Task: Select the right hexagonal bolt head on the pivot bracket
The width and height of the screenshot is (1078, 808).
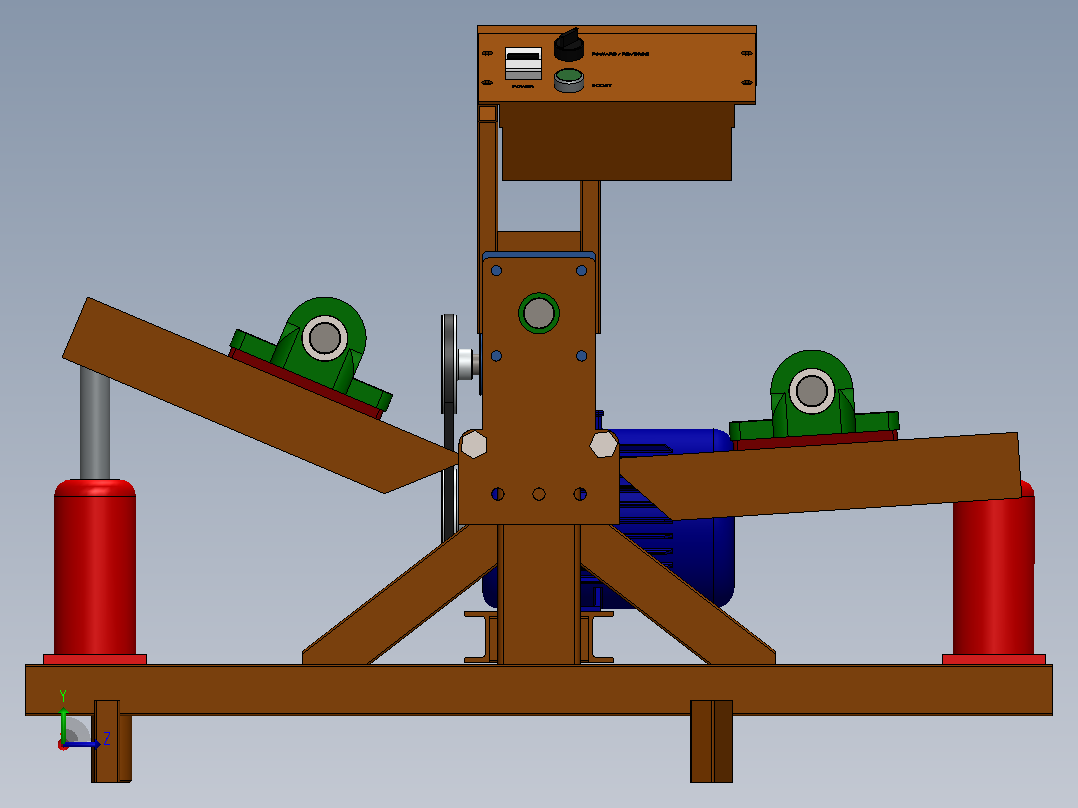Action: coord(604,444)
